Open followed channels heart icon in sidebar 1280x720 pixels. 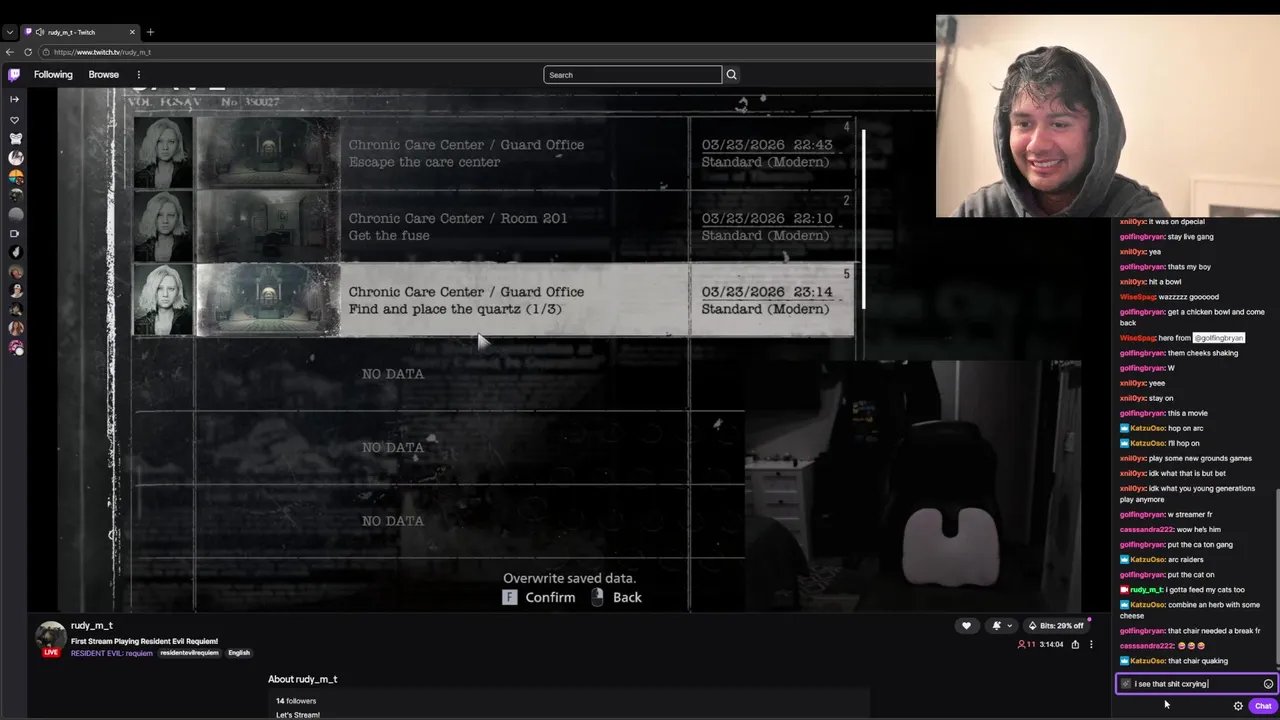pyautogui.click(x=14, y=120)
